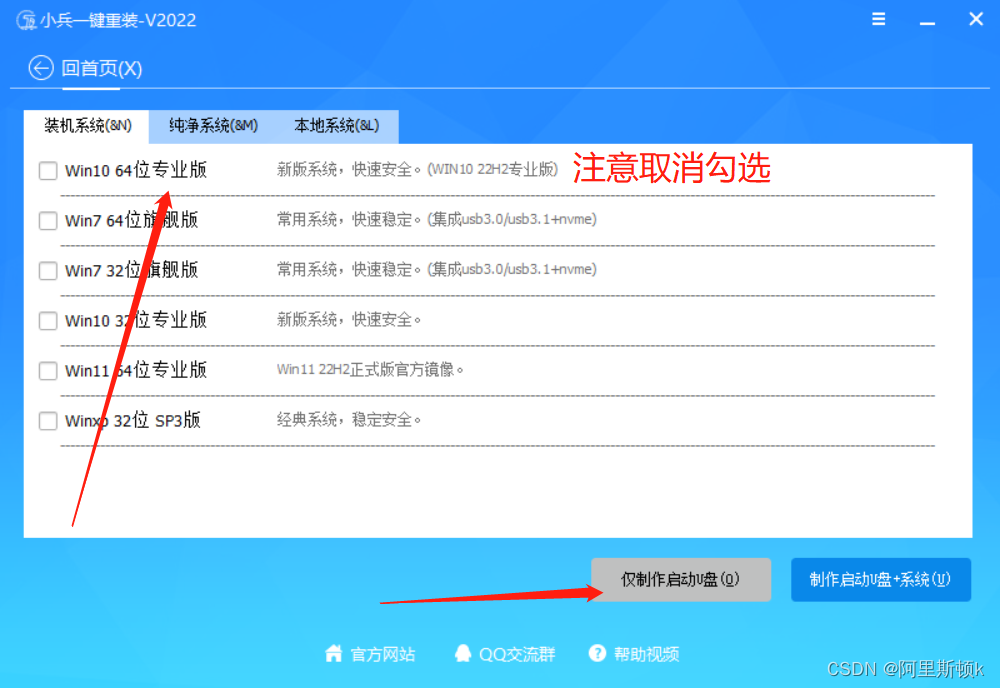This screenshot has height=688, width=1000.
Task: Open the 本地系统 tab
Action: point(336,126)
